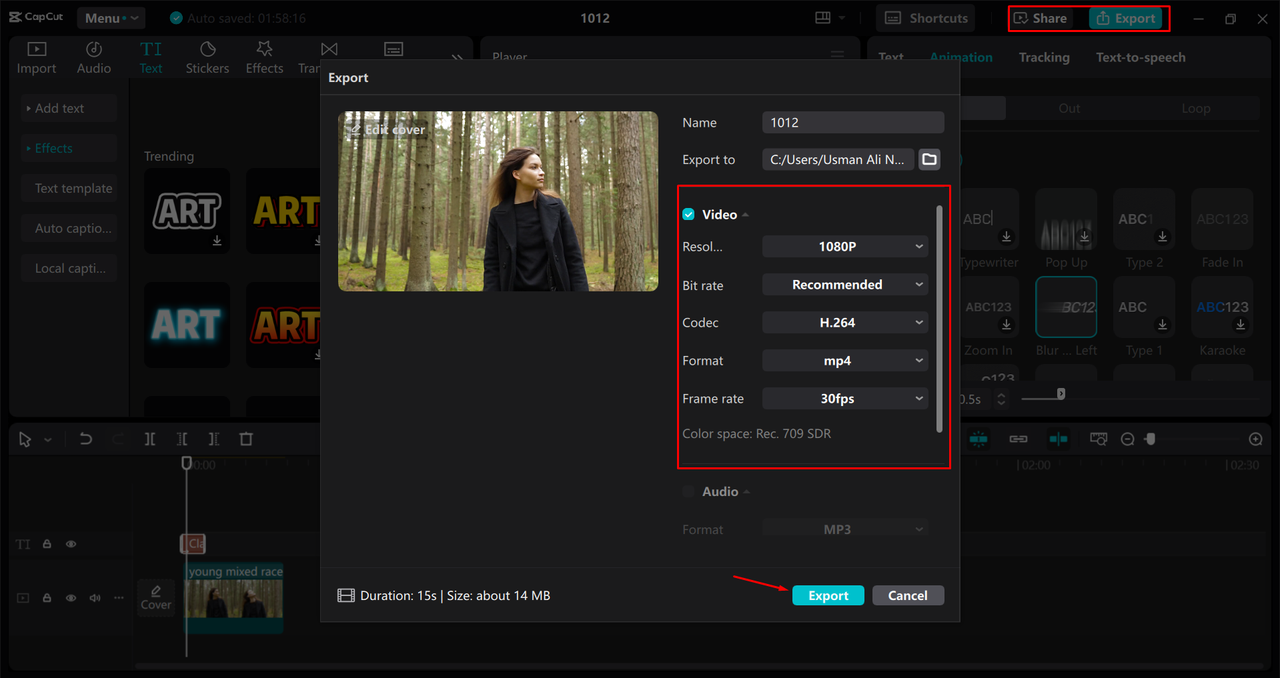1280x678 pixels.
Task: Click the trash Delete icon in timeline
Action: point(246,439)
